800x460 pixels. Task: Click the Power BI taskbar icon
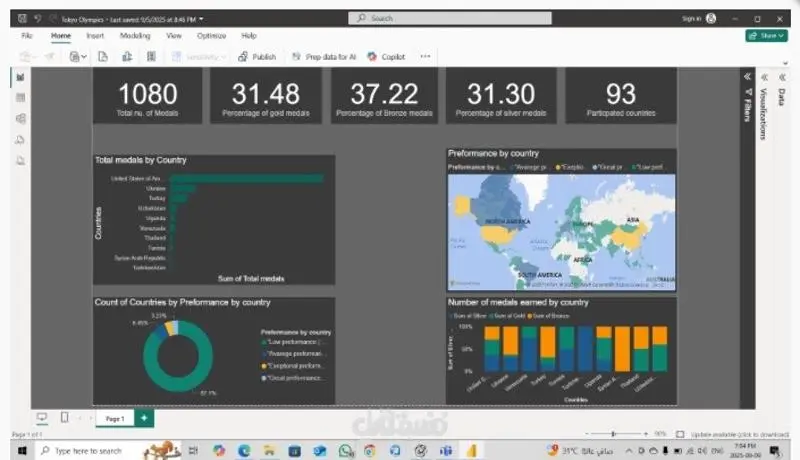point(471,451)
